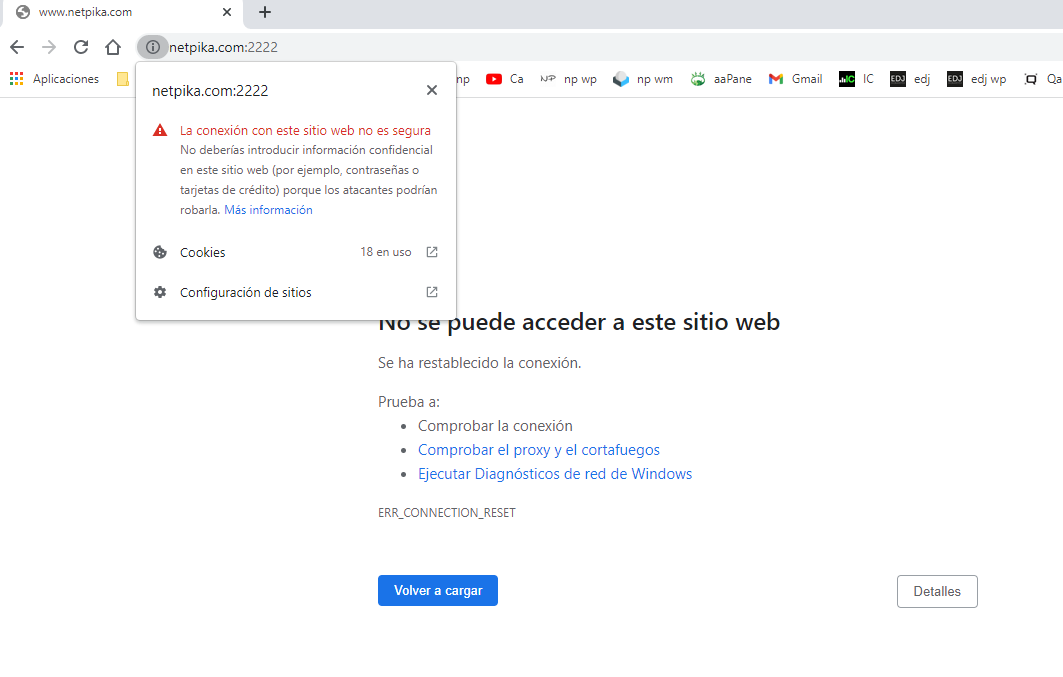Image resolution: width=1063 pixels, height=677 pixels.
Task: Click 'Se ha restablecido la conexión.' text
Action: point(479,363)
